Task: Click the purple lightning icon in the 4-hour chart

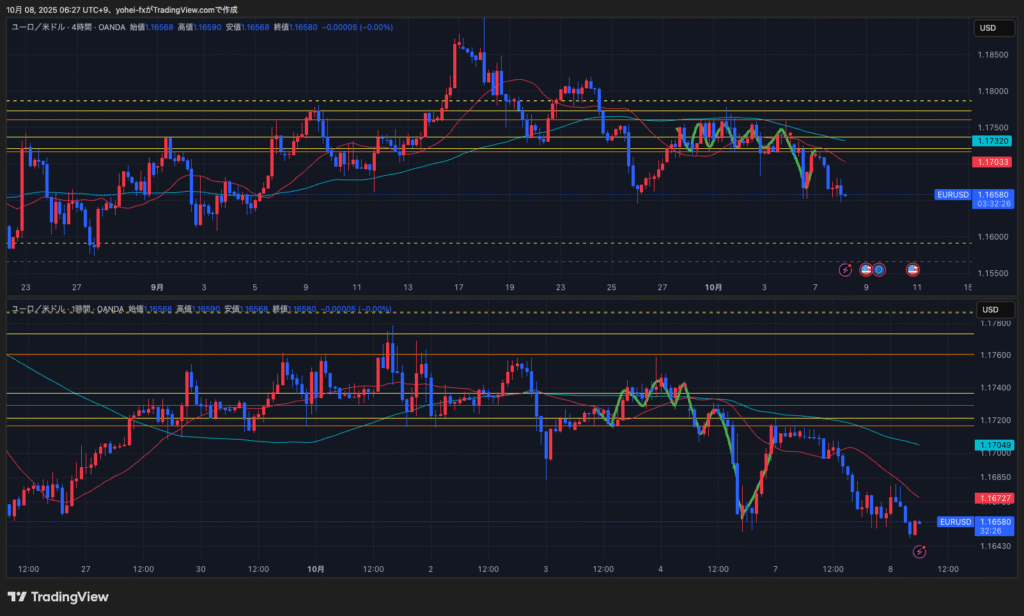Action: 845,269
